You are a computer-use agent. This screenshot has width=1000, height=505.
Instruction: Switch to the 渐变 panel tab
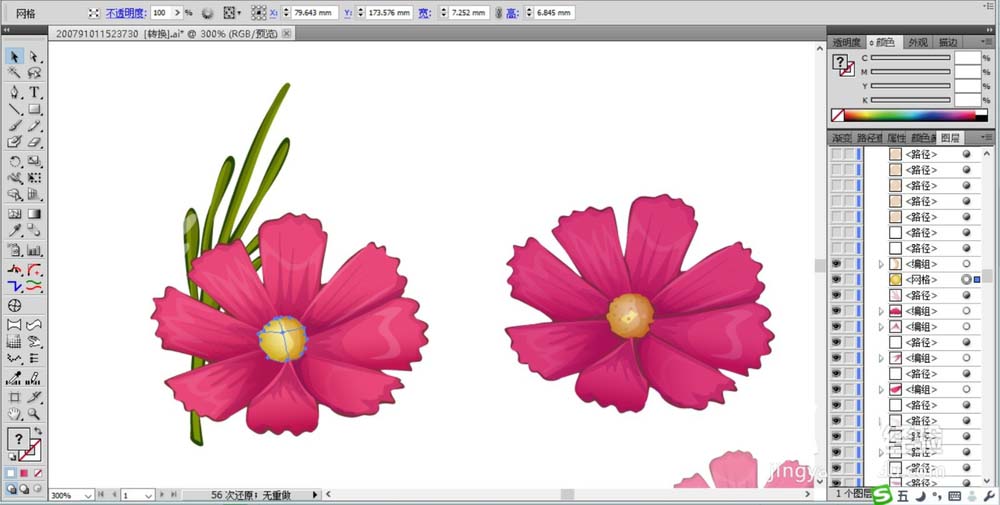pos(841,138)
